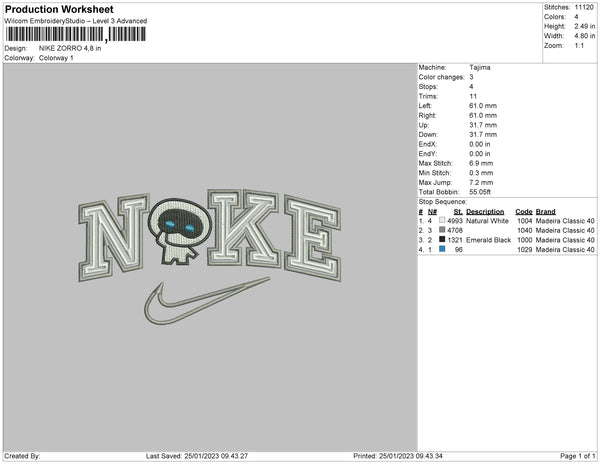The width and height of the screenshot is (600, 464).
Task: Click the barcode under the Wilcom subtitle
Action: point(75,34)
